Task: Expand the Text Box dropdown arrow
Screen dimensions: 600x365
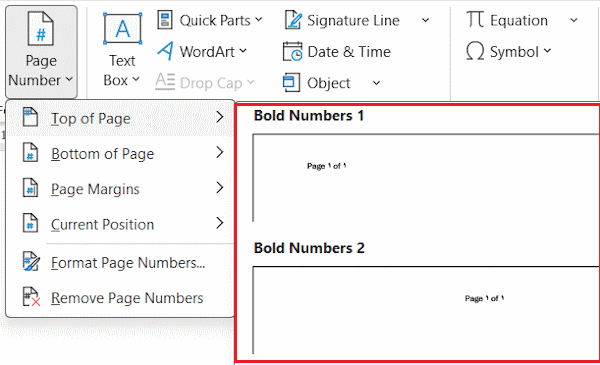Action: (136, 80)
